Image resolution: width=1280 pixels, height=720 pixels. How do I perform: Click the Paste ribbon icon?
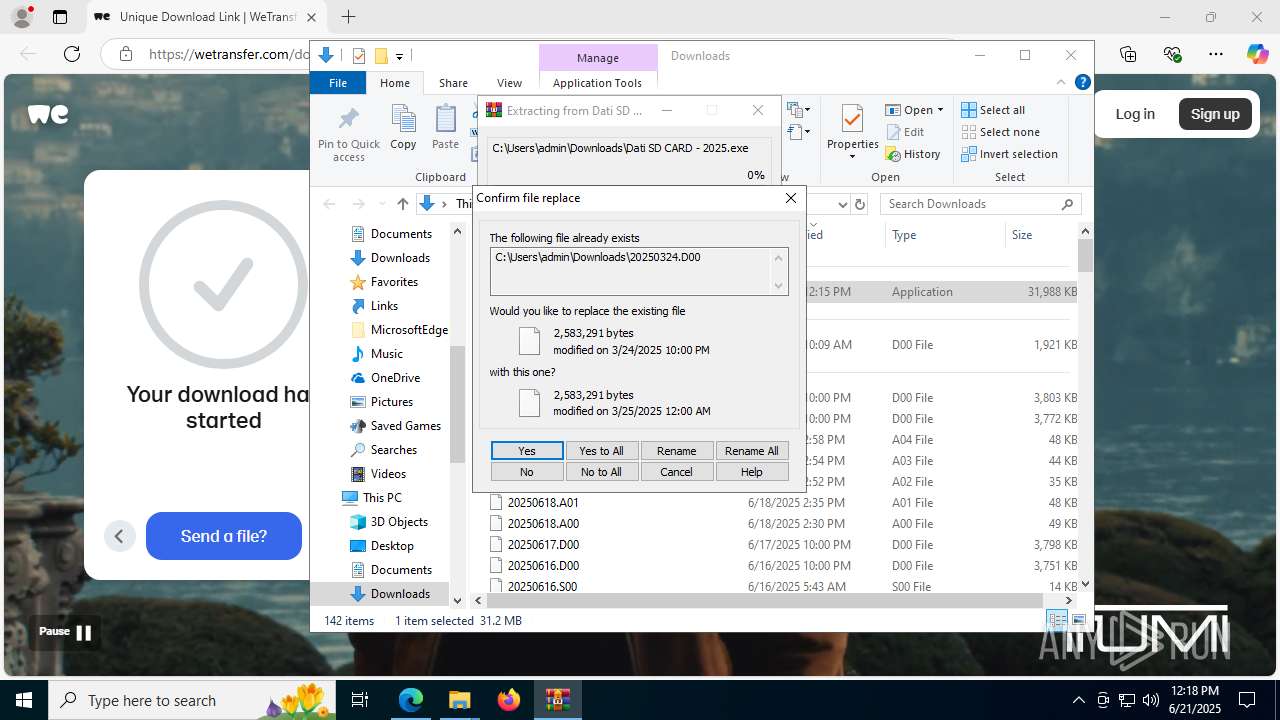pos(445,127)
